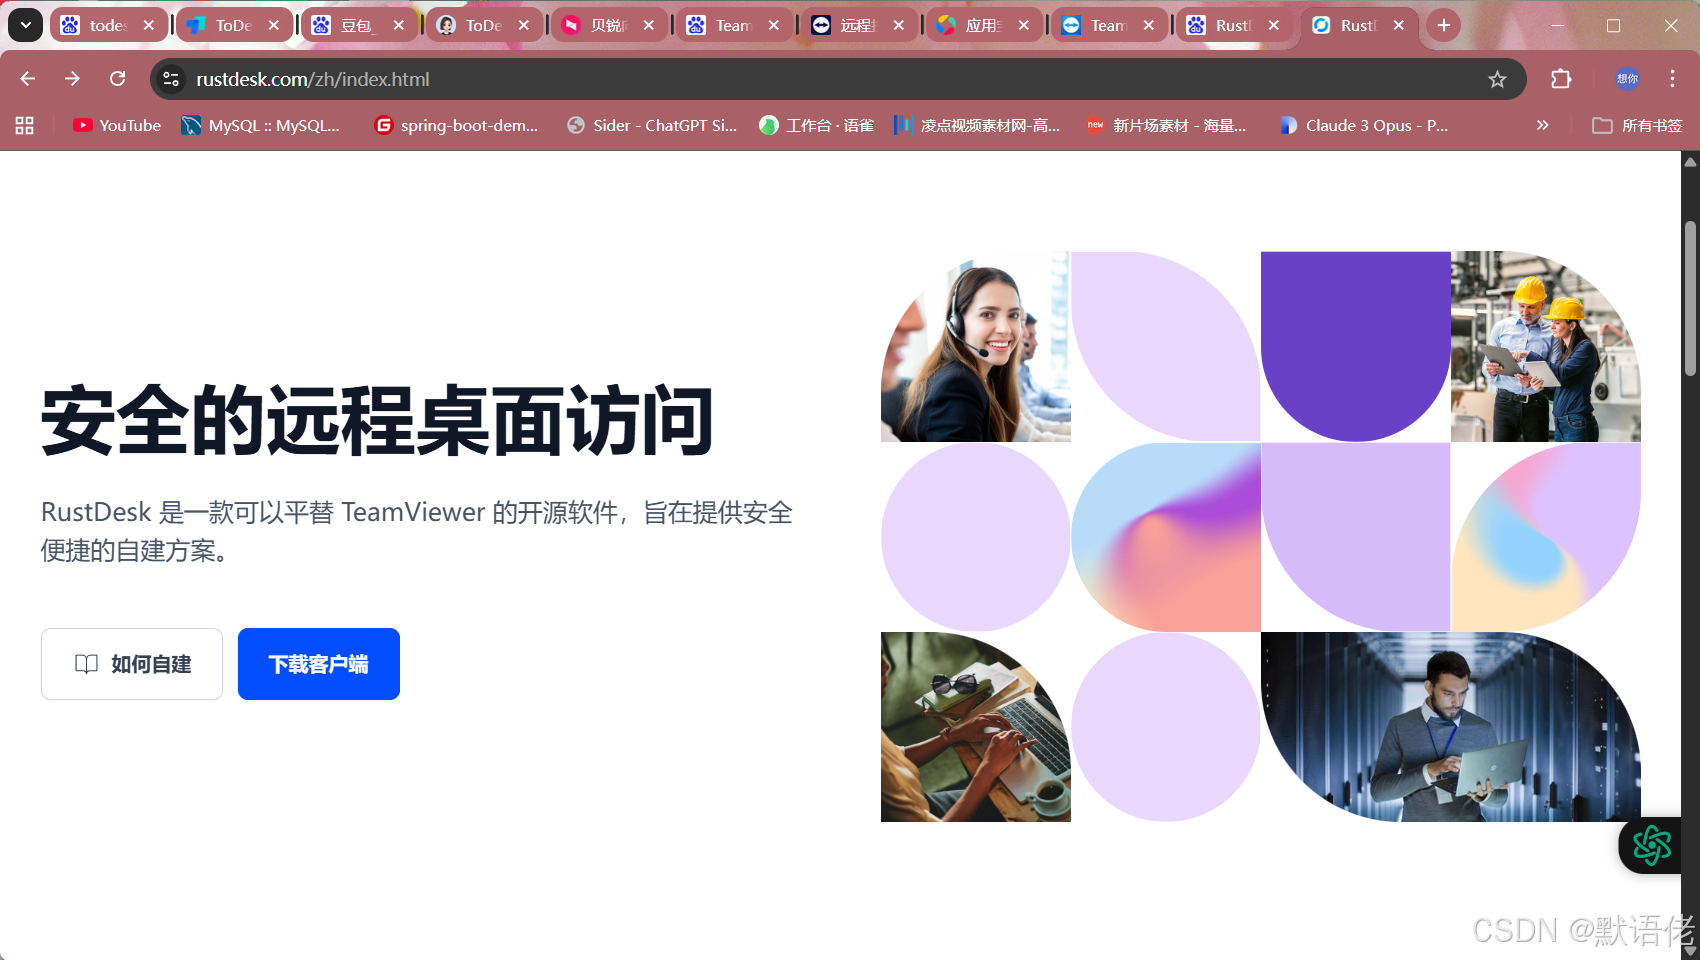Image resolution: width=1700 pixels, height=960 pixels.
Task: Click the 下载客户端 button
Action: 319,664
